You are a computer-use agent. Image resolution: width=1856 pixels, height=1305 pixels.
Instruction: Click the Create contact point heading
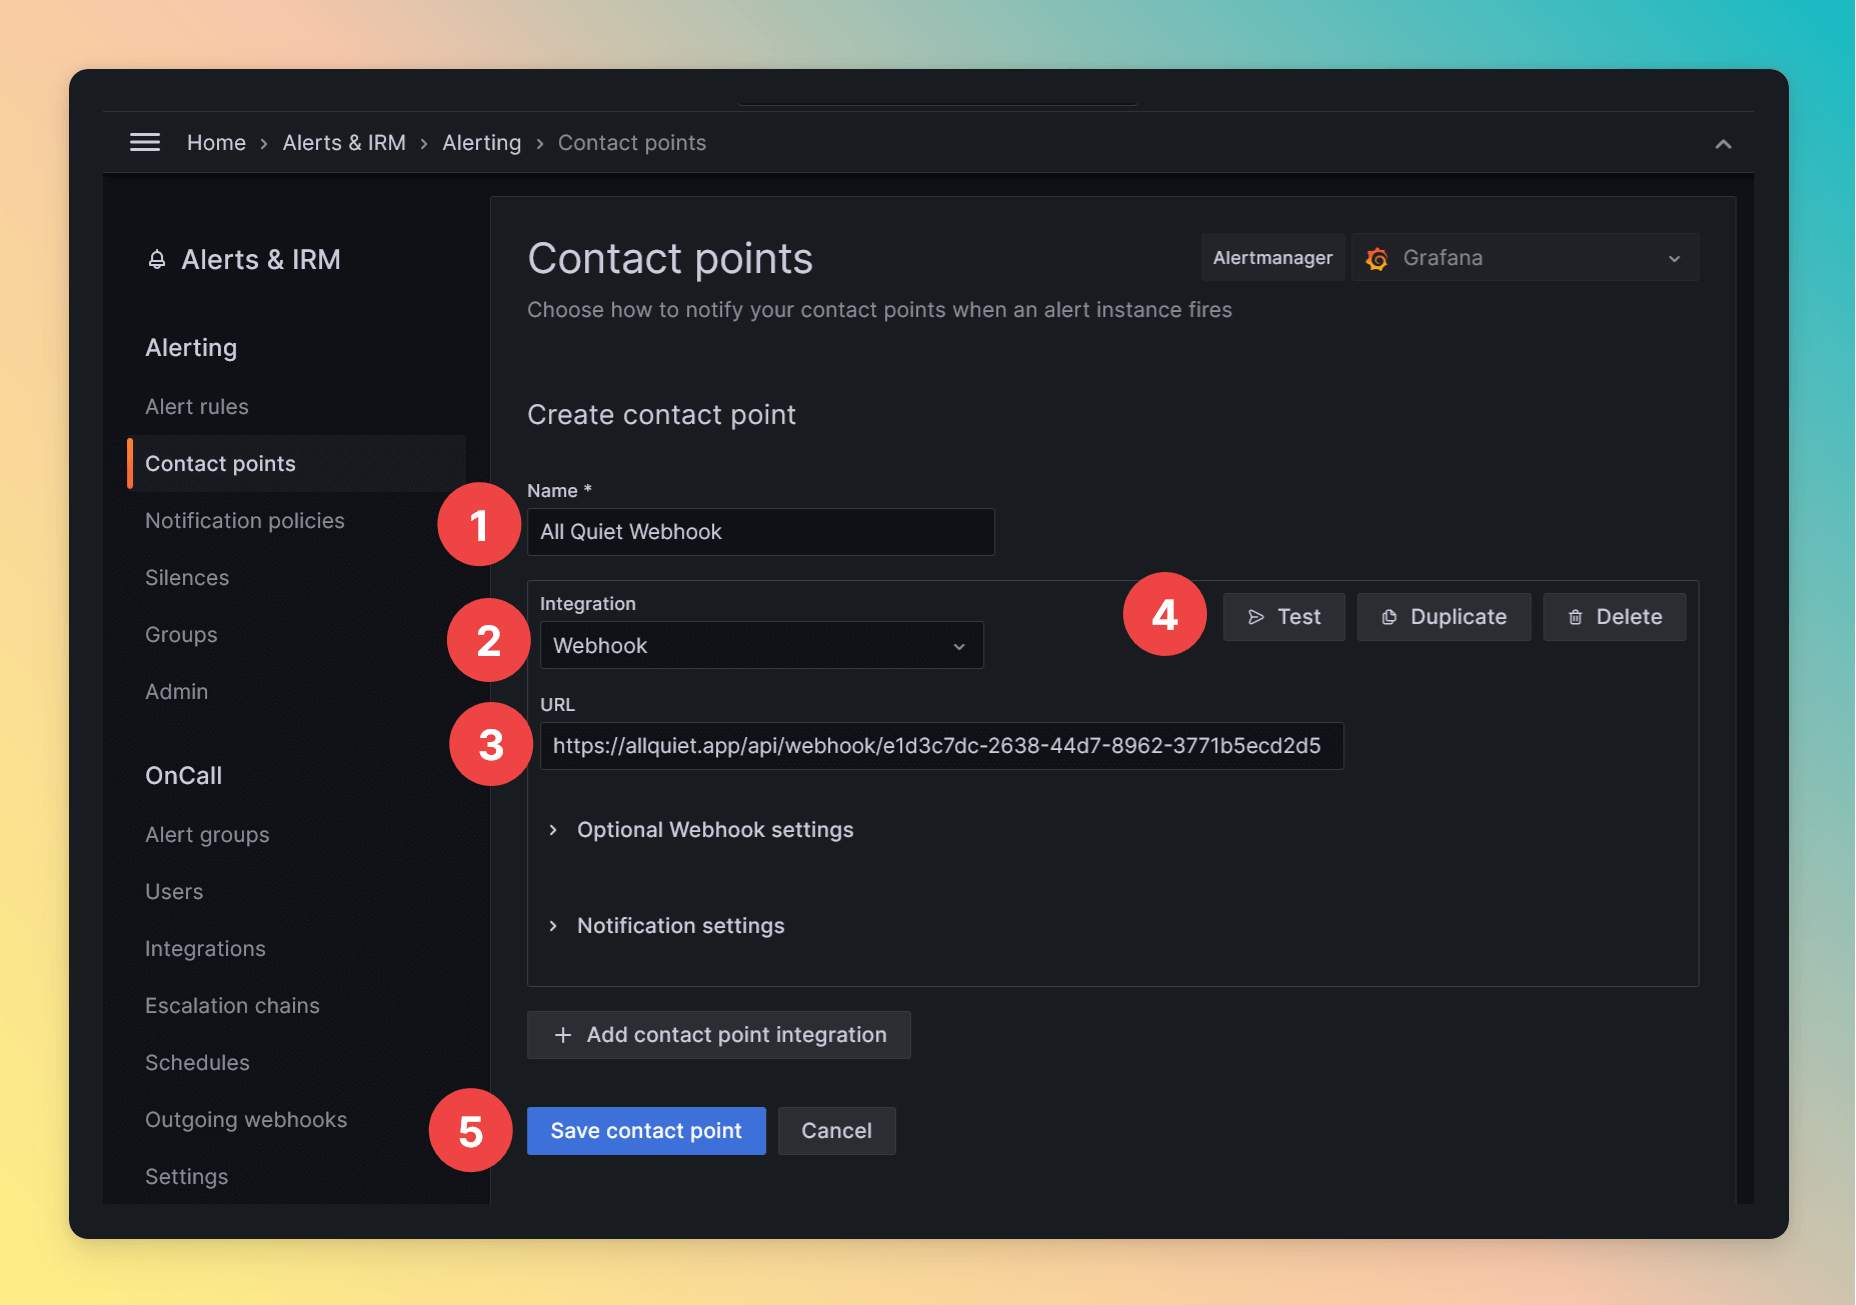661,415
